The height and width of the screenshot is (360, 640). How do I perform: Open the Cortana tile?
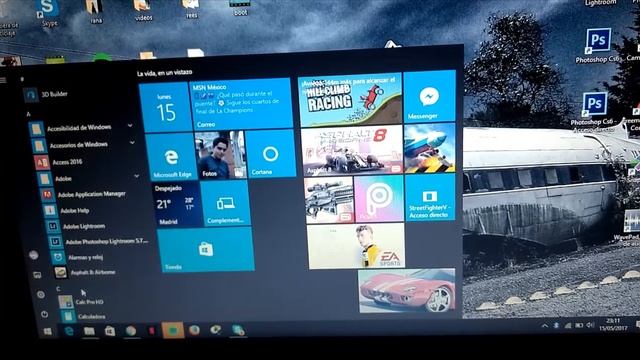pos(270,153)
